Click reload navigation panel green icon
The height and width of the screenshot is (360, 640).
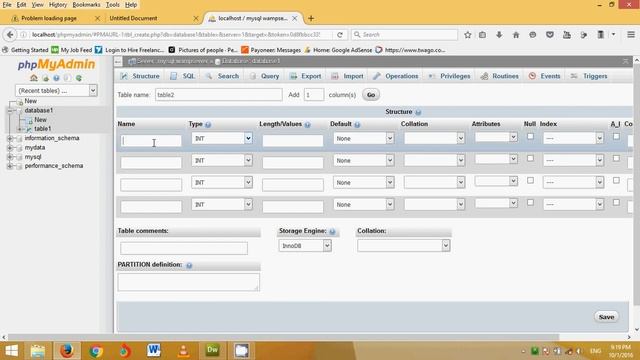[79, 78]
